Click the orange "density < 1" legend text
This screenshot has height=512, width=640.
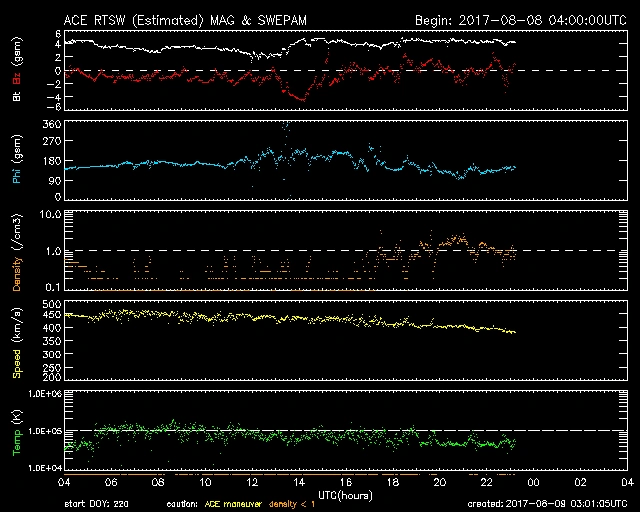[292, 504]
